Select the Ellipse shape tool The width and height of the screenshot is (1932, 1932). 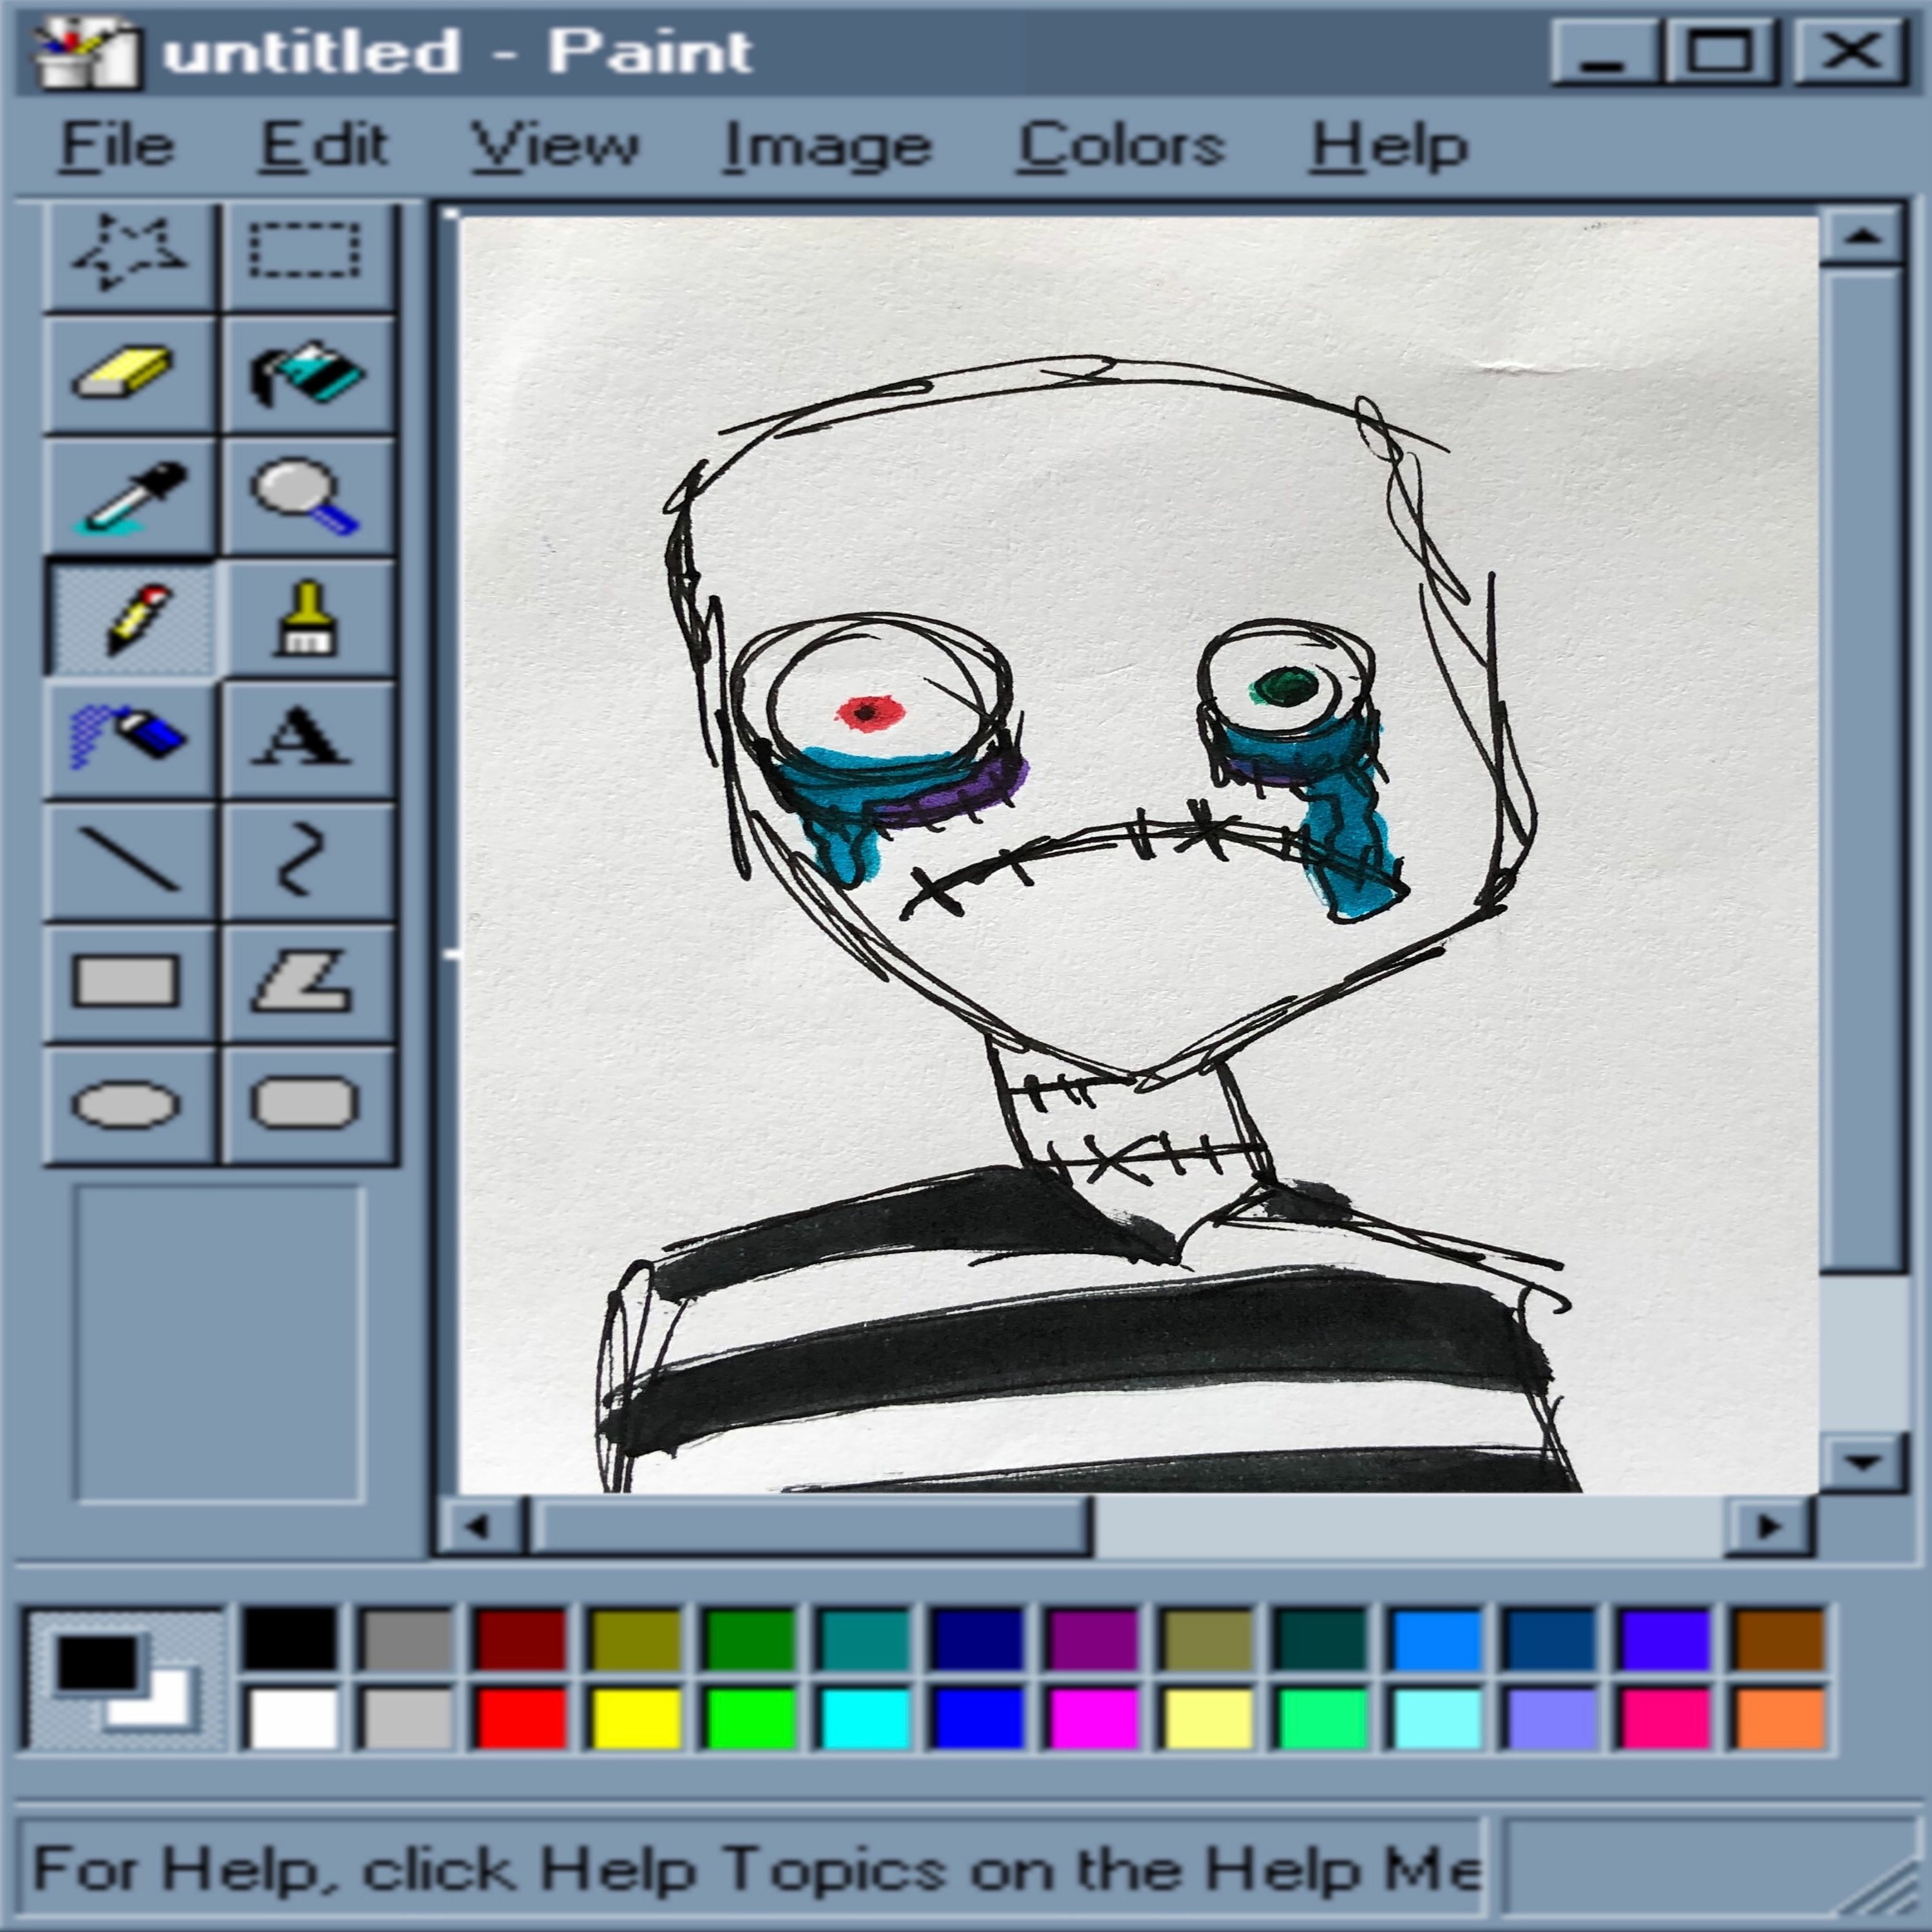point(130,1105)
